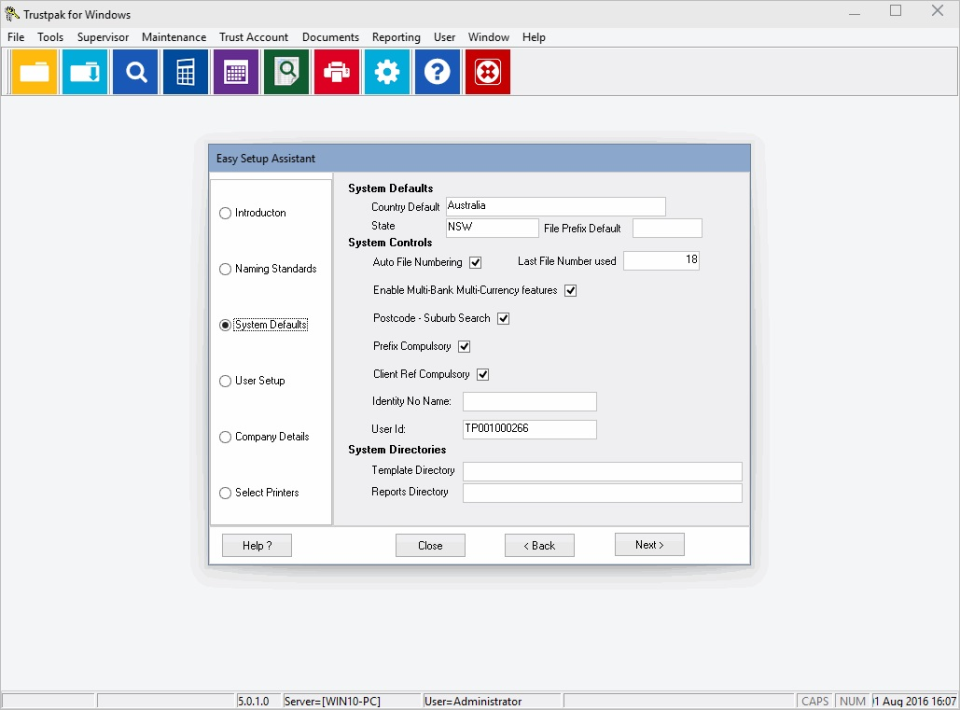Open Help using the question mark icon
Screen dimensions: 960x710
437,71
